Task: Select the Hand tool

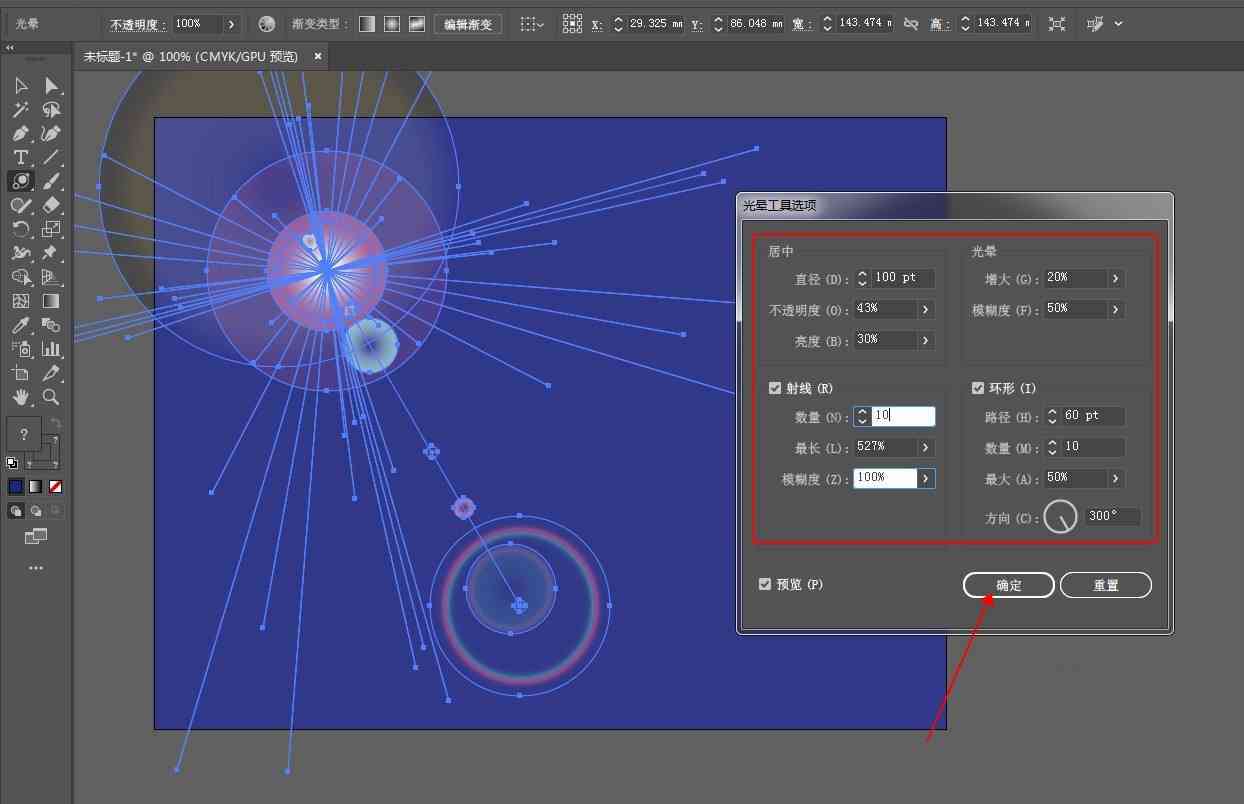Action: pyautogui.click(x=20, y=398)
